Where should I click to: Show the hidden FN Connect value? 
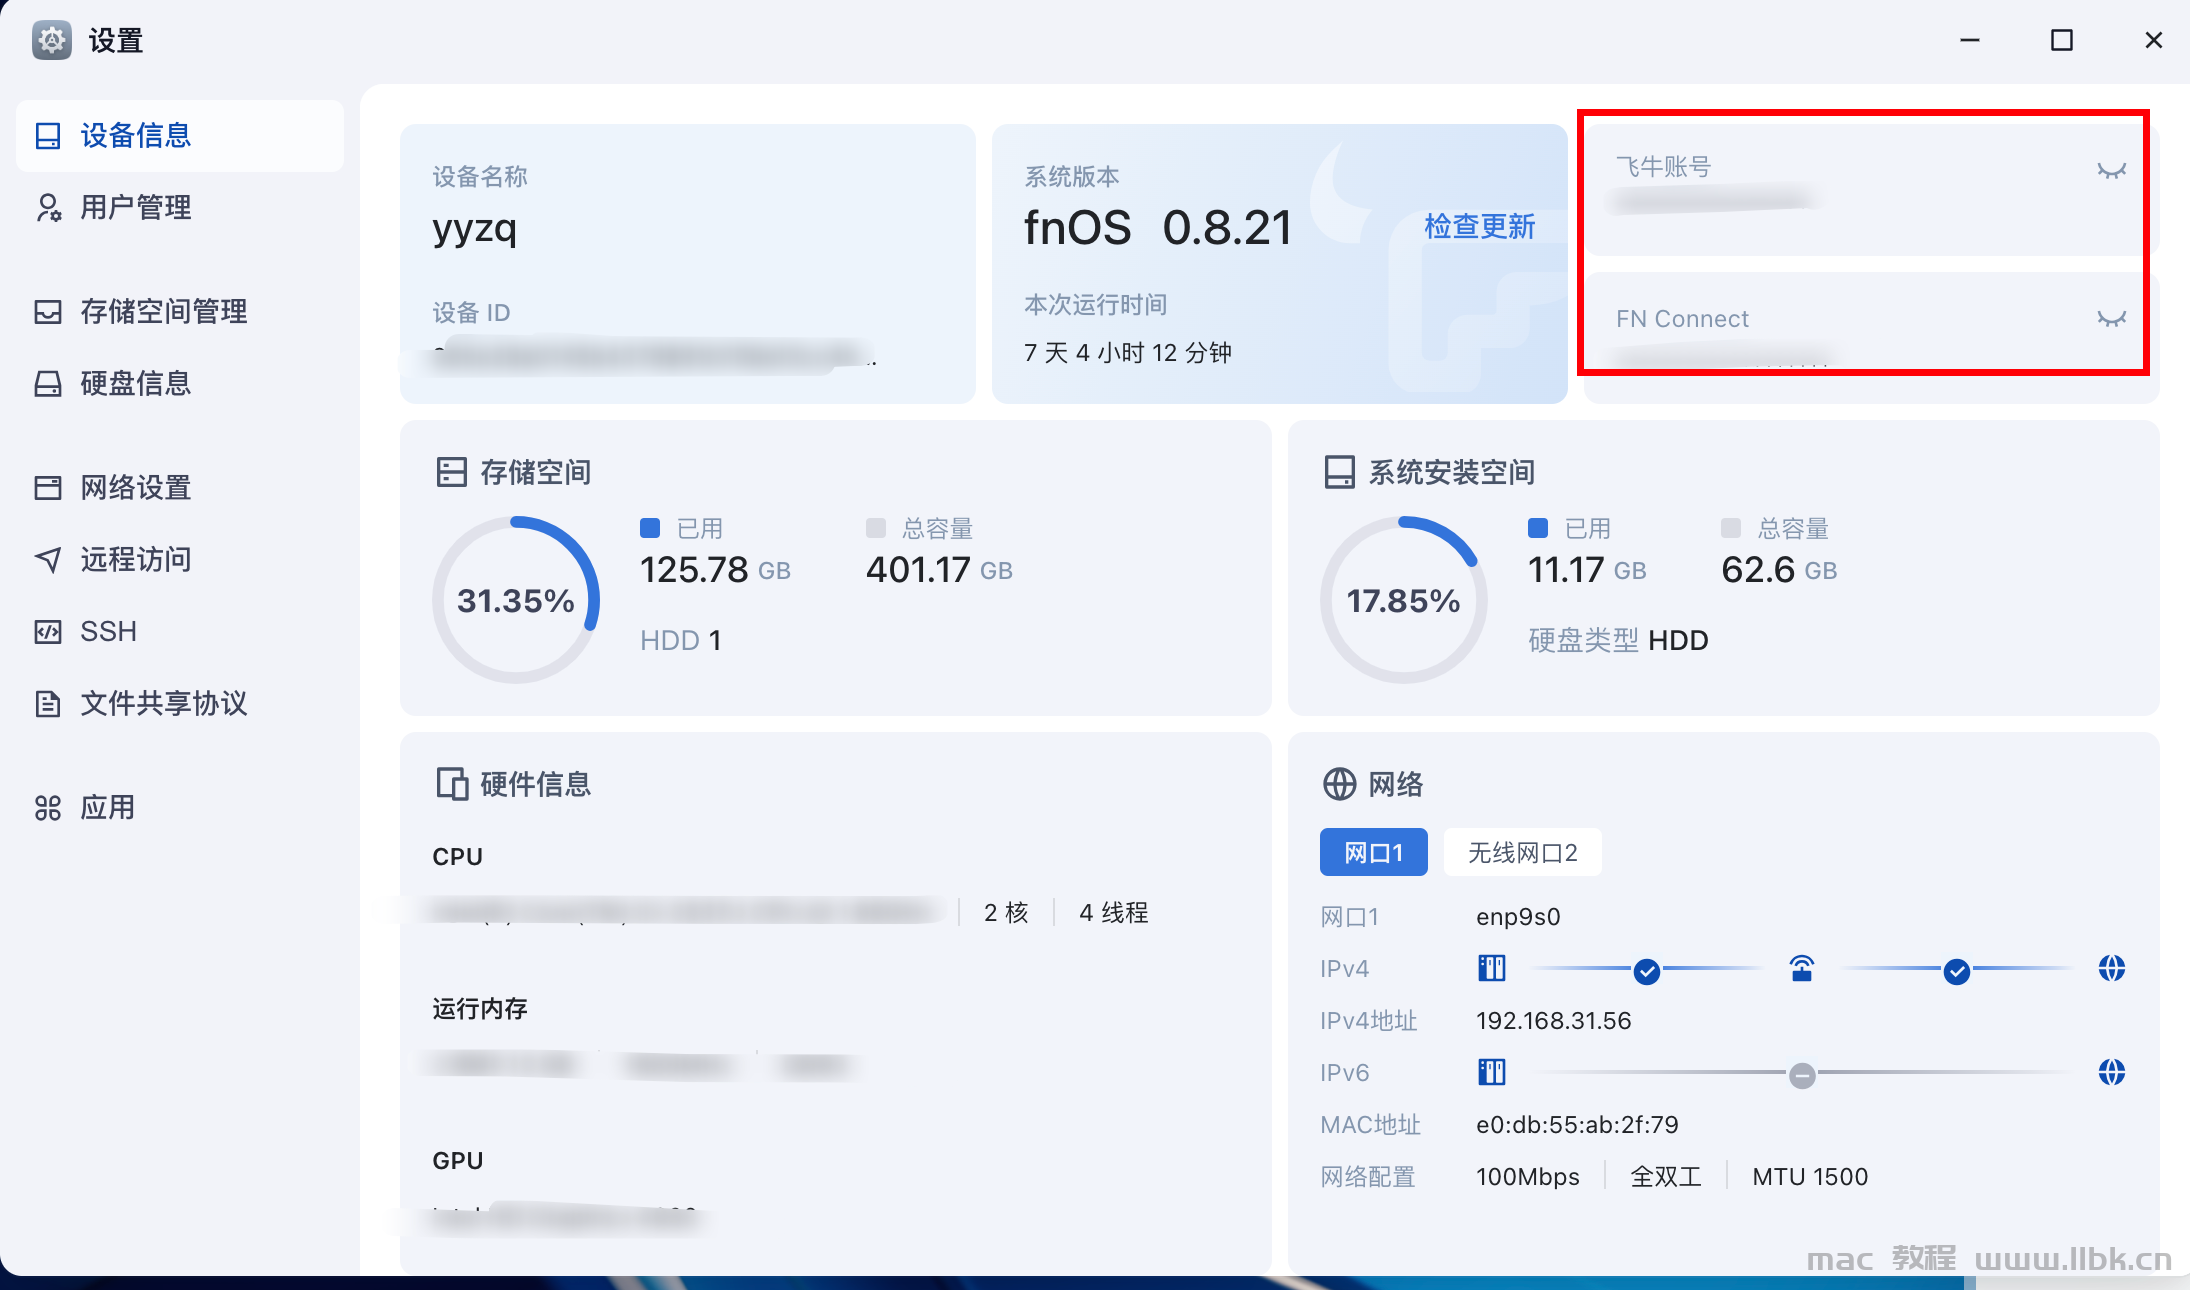point(2111,318)
